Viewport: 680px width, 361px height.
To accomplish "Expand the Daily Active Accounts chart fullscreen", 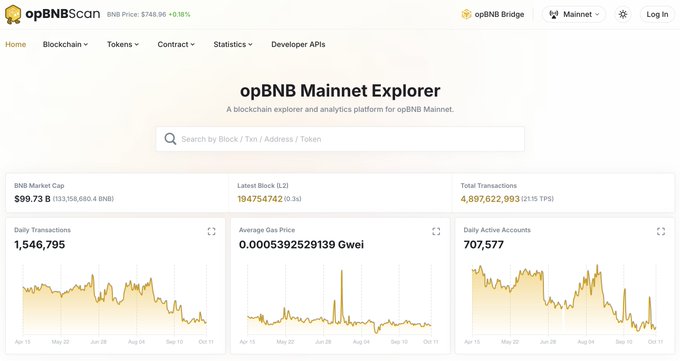I will [660, 231].
